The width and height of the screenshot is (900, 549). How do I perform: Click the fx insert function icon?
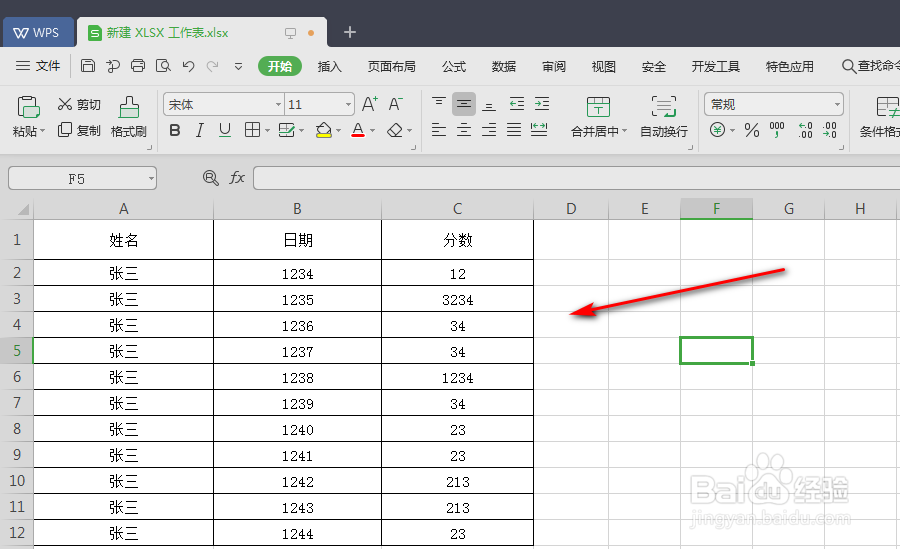[x=237, y=177]
